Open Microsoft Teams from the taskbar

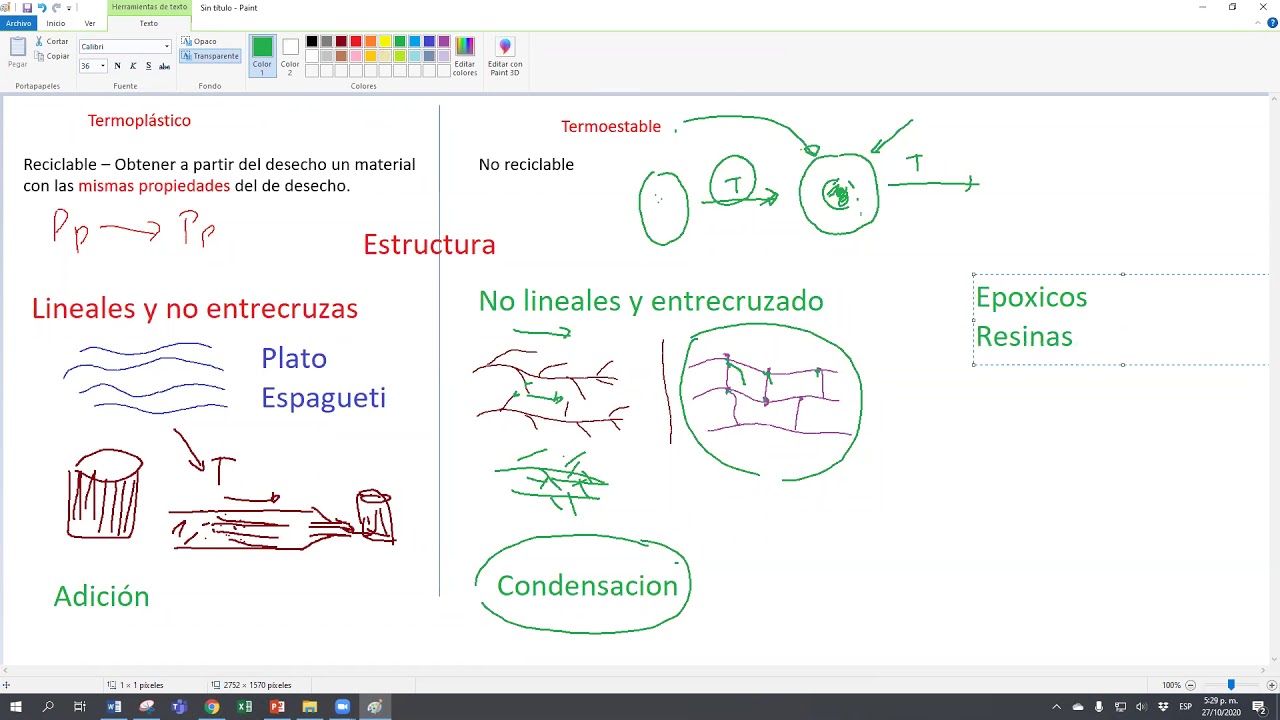pos(179,707)
